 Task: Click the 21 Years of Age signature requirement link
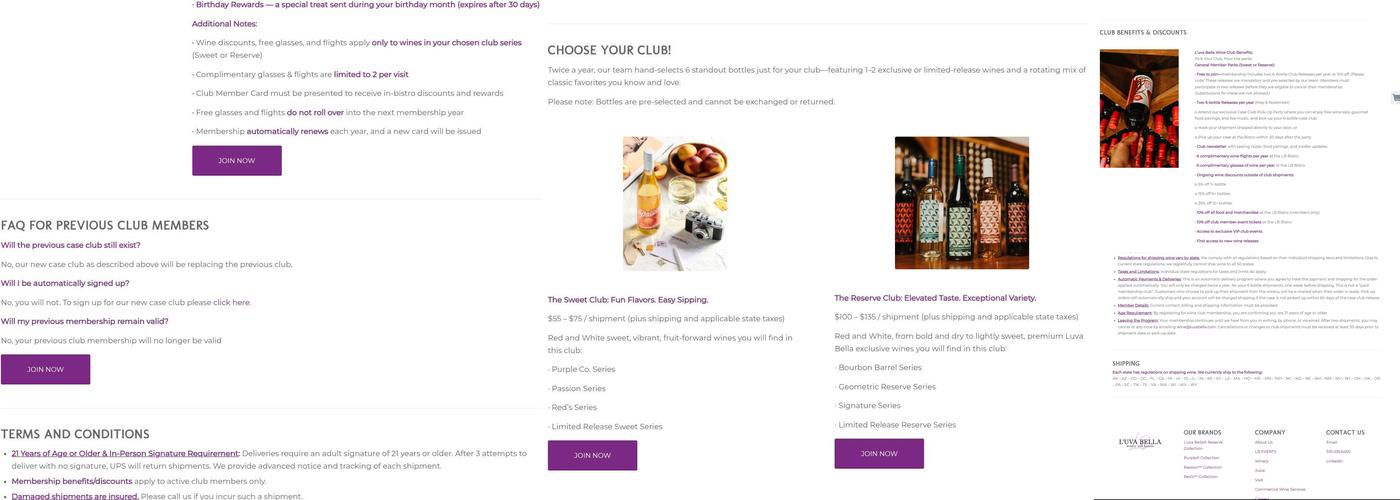pyautogui.click(x=125, y=453)
